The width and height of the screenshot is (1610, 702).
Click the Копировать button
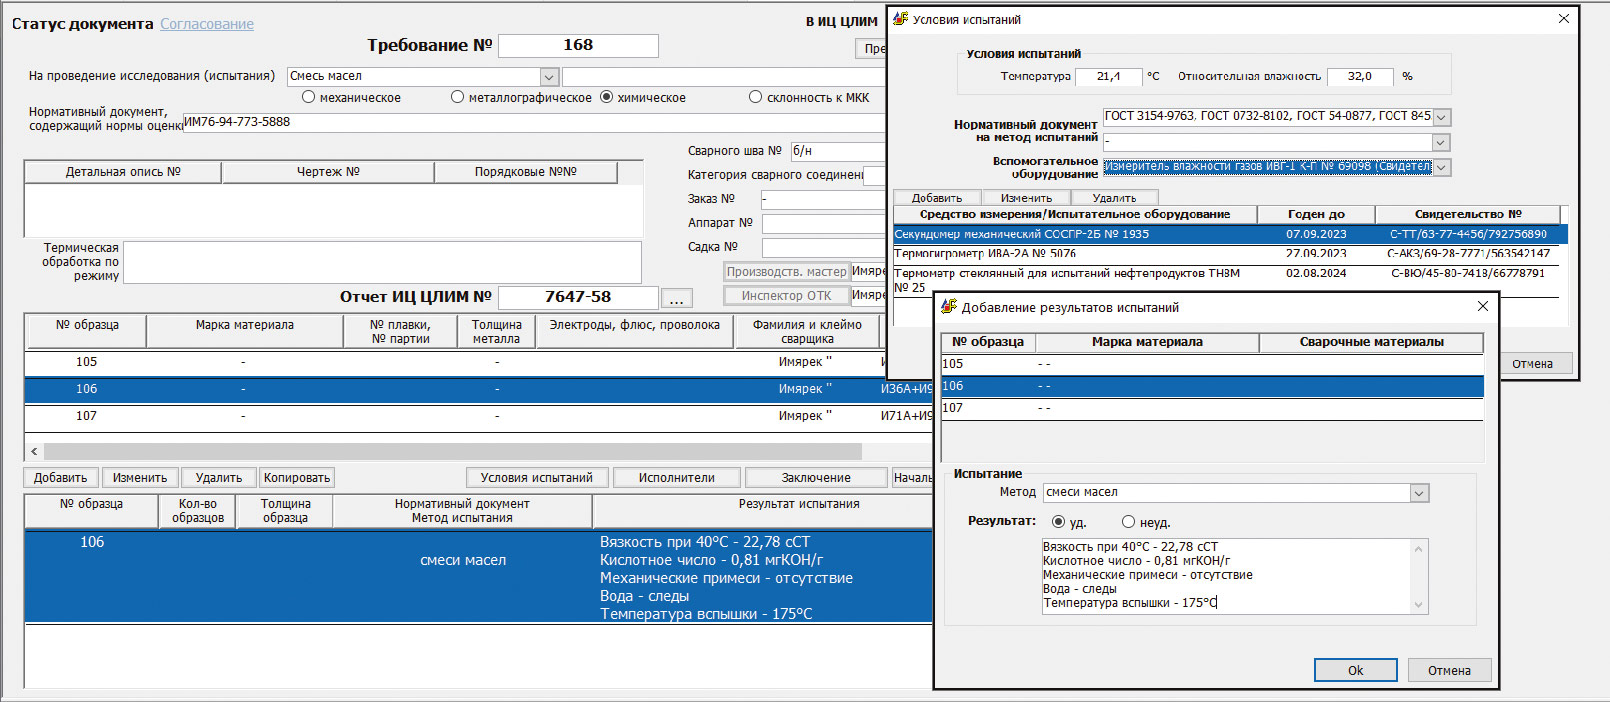pos(296,478)
